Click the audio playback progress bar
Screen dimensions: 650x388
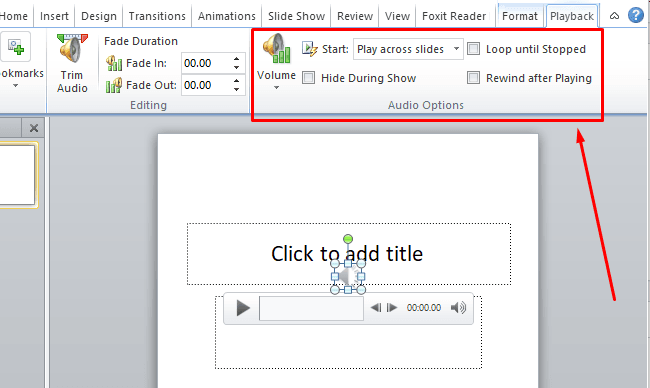tap(311, 308)
